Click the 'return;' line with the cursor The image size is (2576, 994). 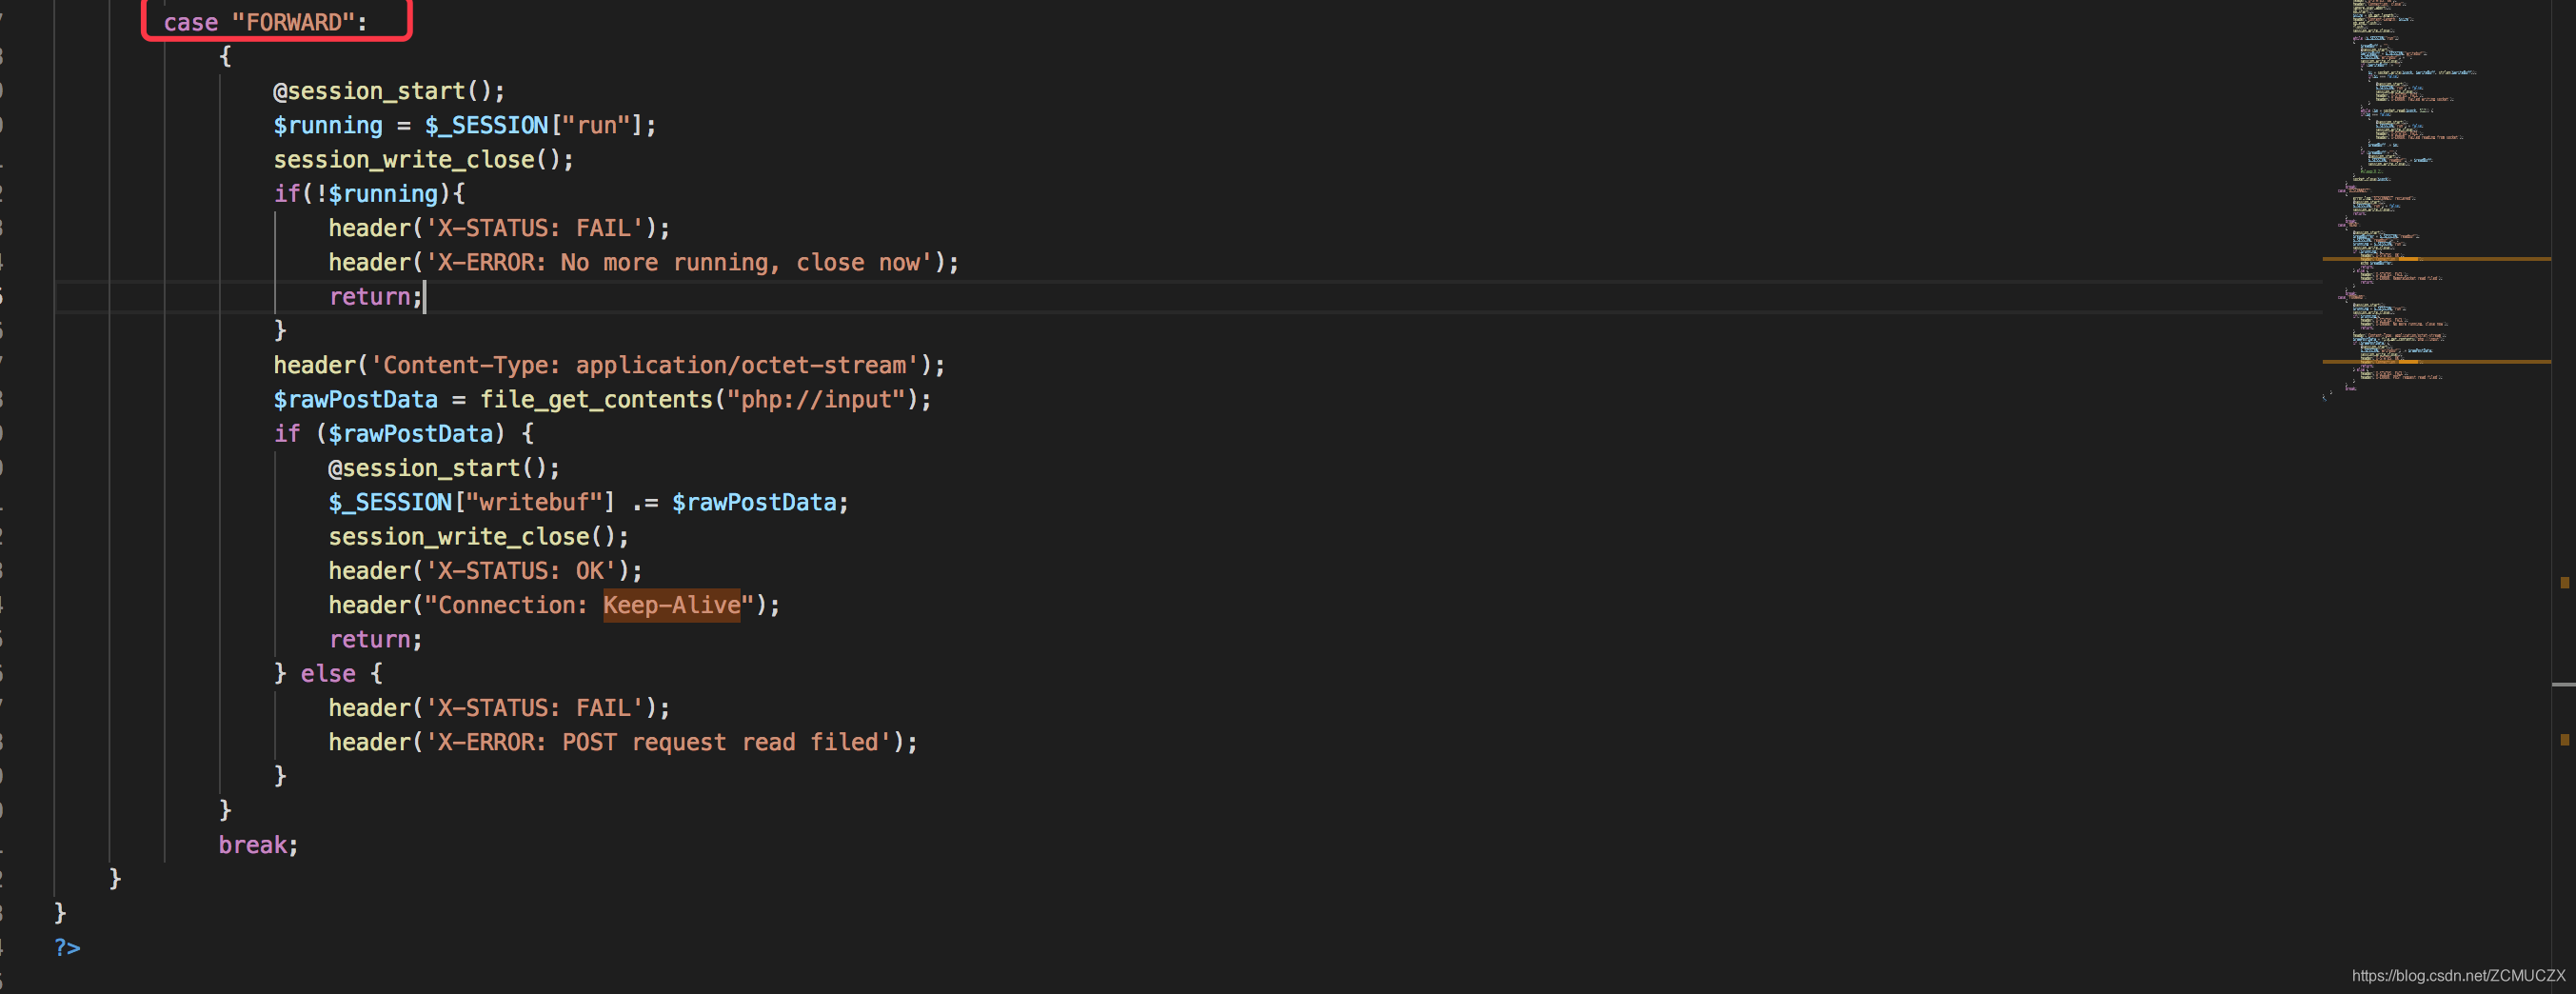coord(376,296)
